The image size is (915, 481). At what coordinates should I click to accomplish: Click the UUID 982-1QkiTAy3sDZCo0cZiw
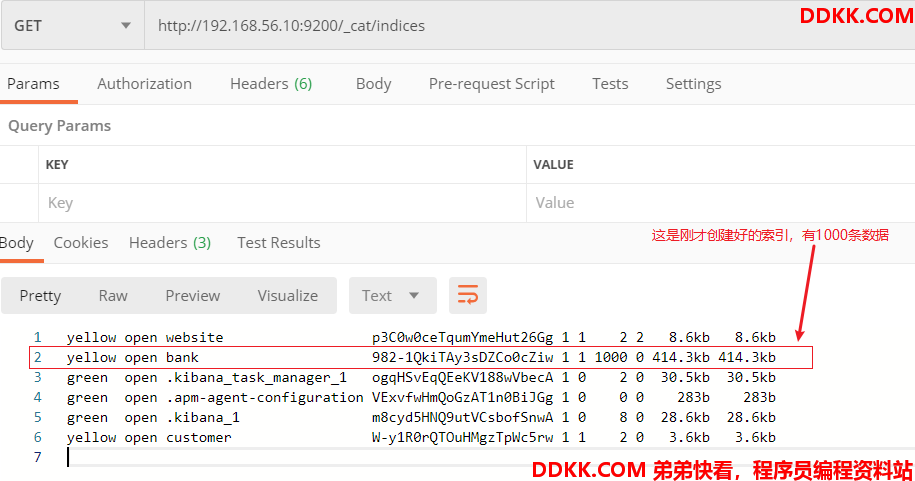coord(462,357)
